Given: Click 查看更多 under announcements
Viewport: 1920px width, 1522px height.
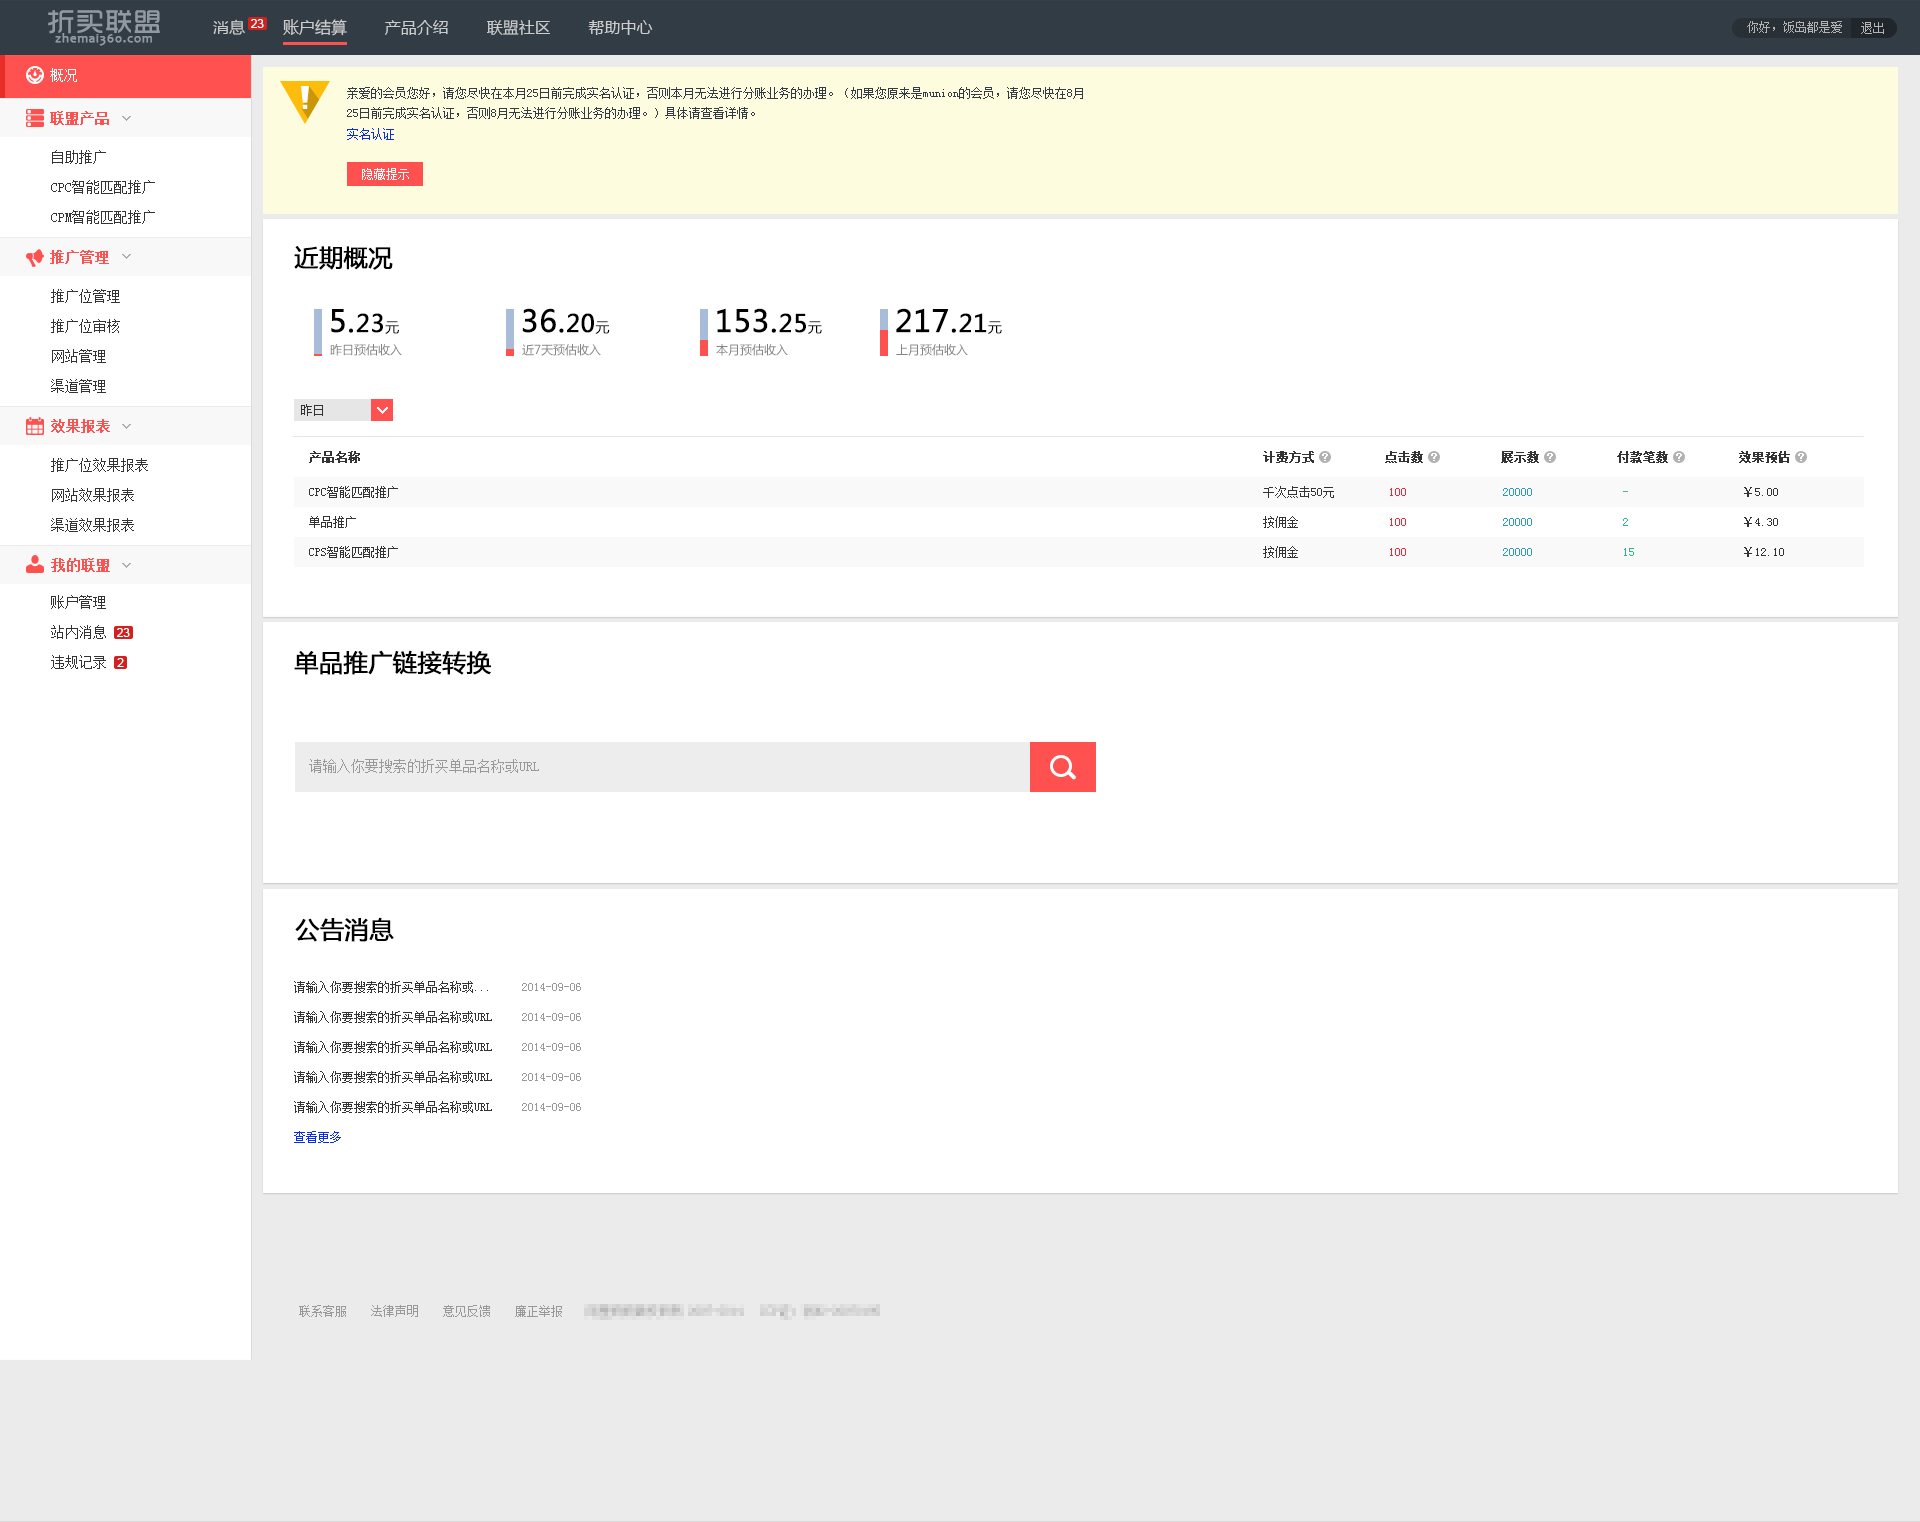Looking at the screenshot, I should [x=317, y=1137].
